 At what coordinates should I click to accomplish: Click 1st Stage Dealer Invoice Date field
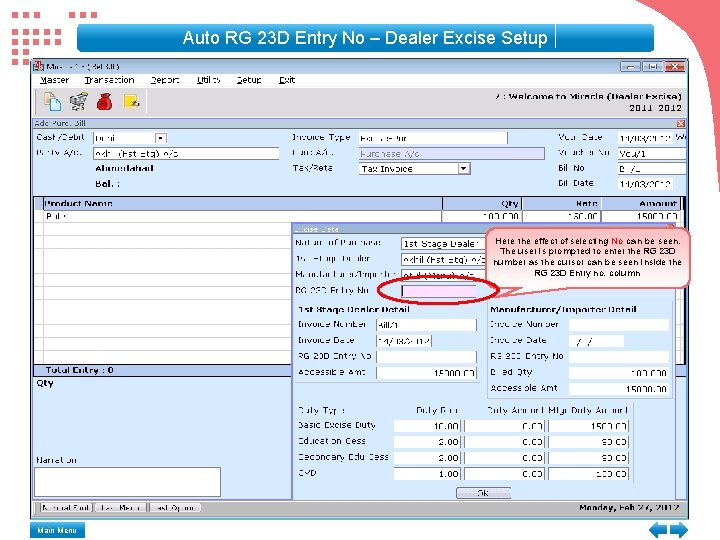point(404,341)
